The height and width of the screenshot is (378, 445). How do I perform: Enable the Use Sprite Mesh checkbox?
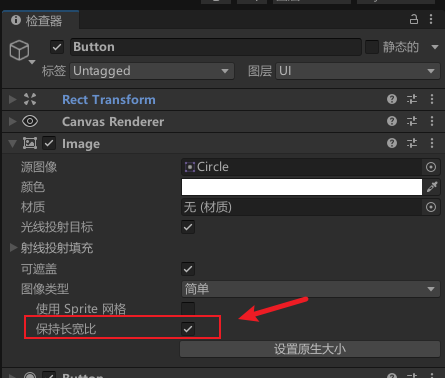pos(188,309)
